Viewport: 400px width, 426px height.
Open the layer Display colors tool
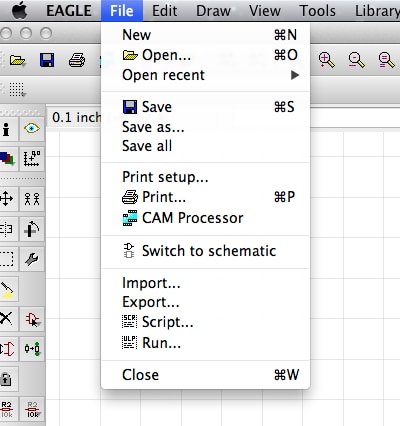coord(7,158)
